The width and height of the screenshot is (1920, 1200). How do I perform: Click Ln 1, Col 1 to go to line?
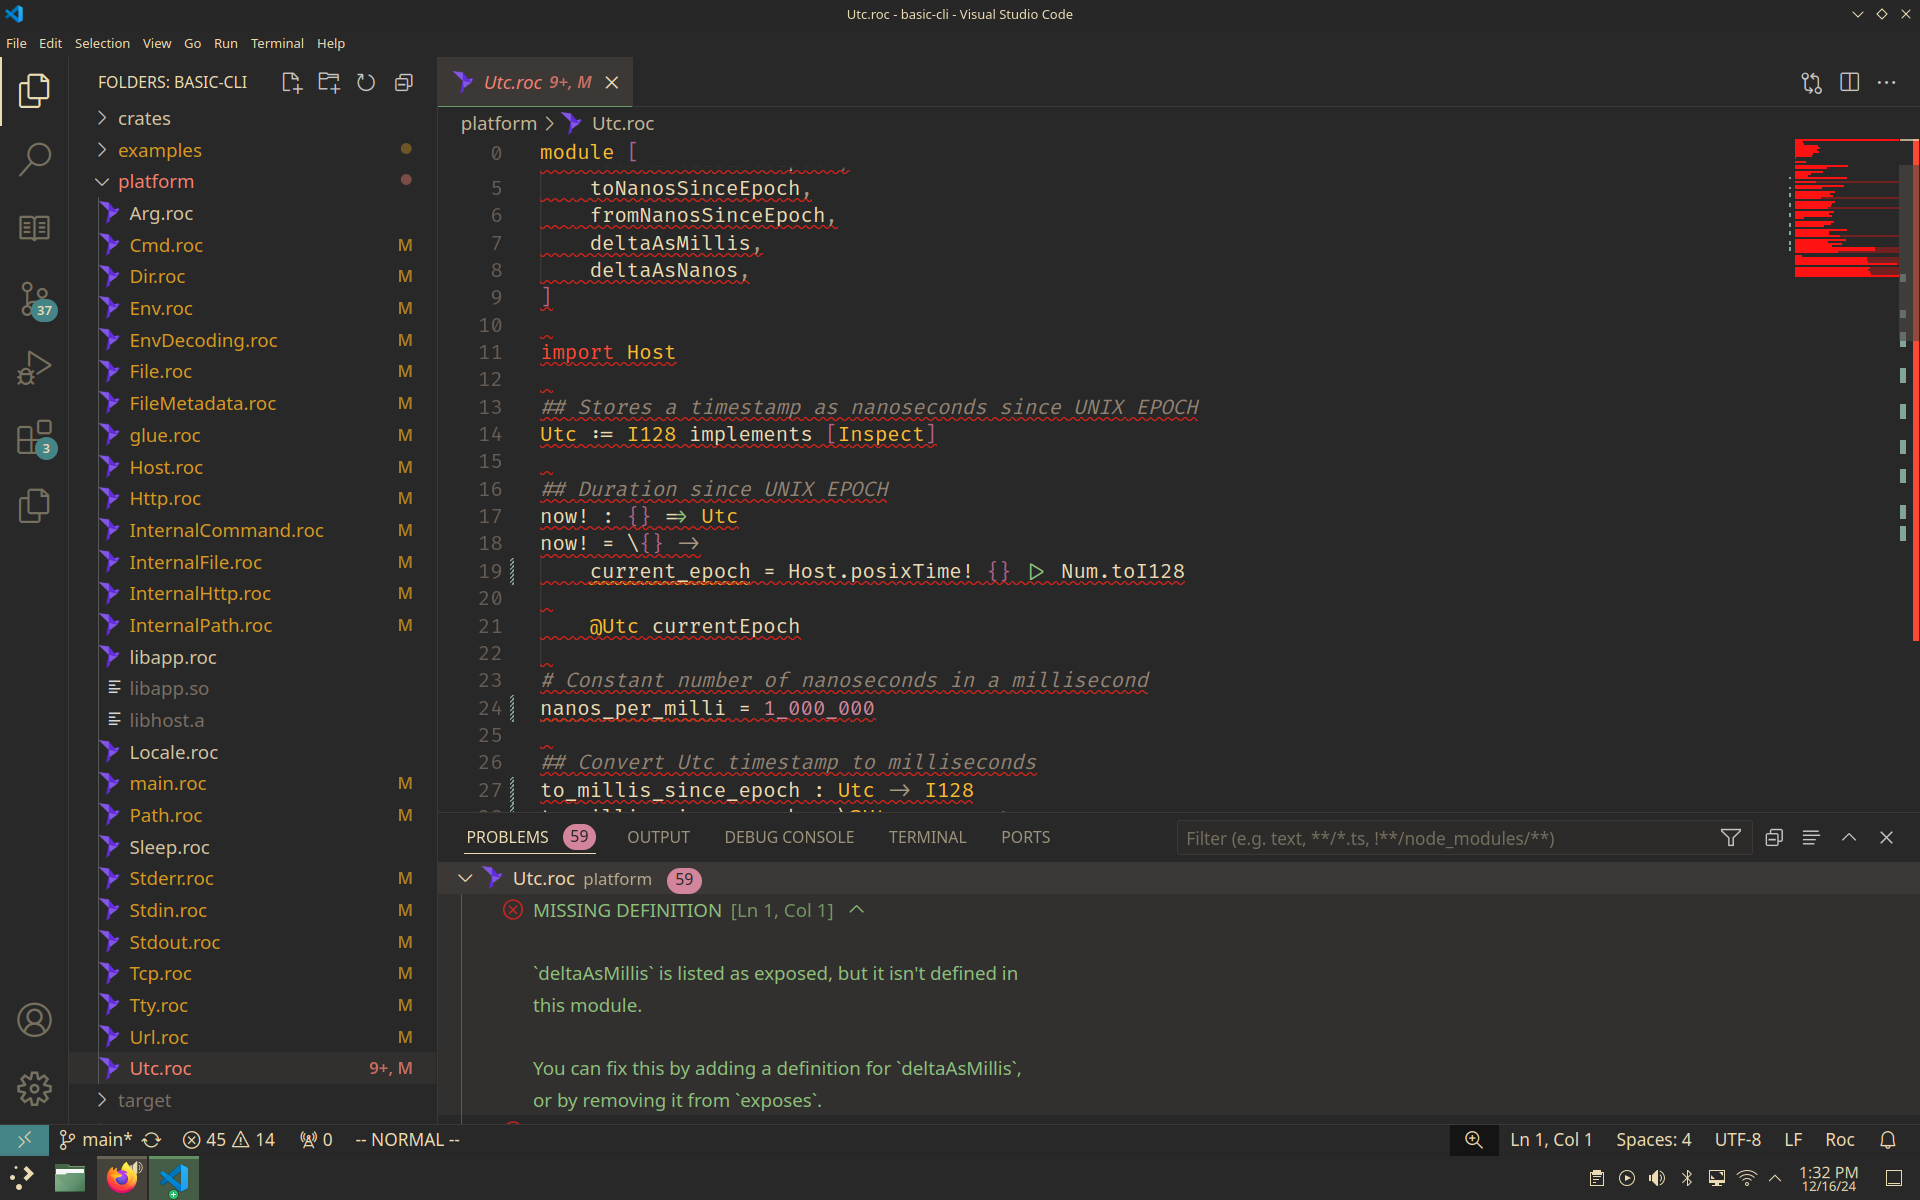[x=1550, y=1139]
